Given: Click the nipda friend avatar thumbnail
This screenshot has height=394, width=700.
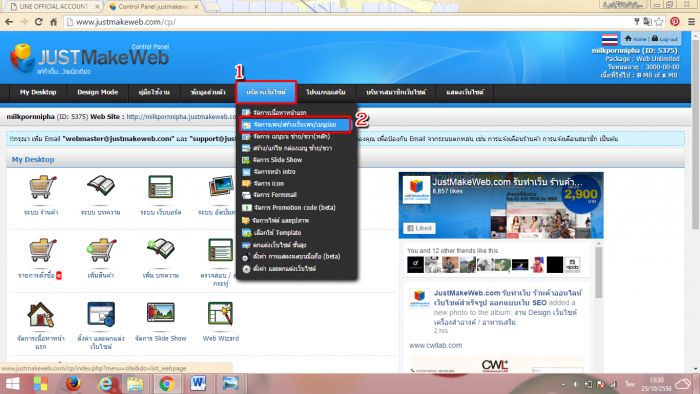Looking at the screenshot, I should (x=572, y=265).
